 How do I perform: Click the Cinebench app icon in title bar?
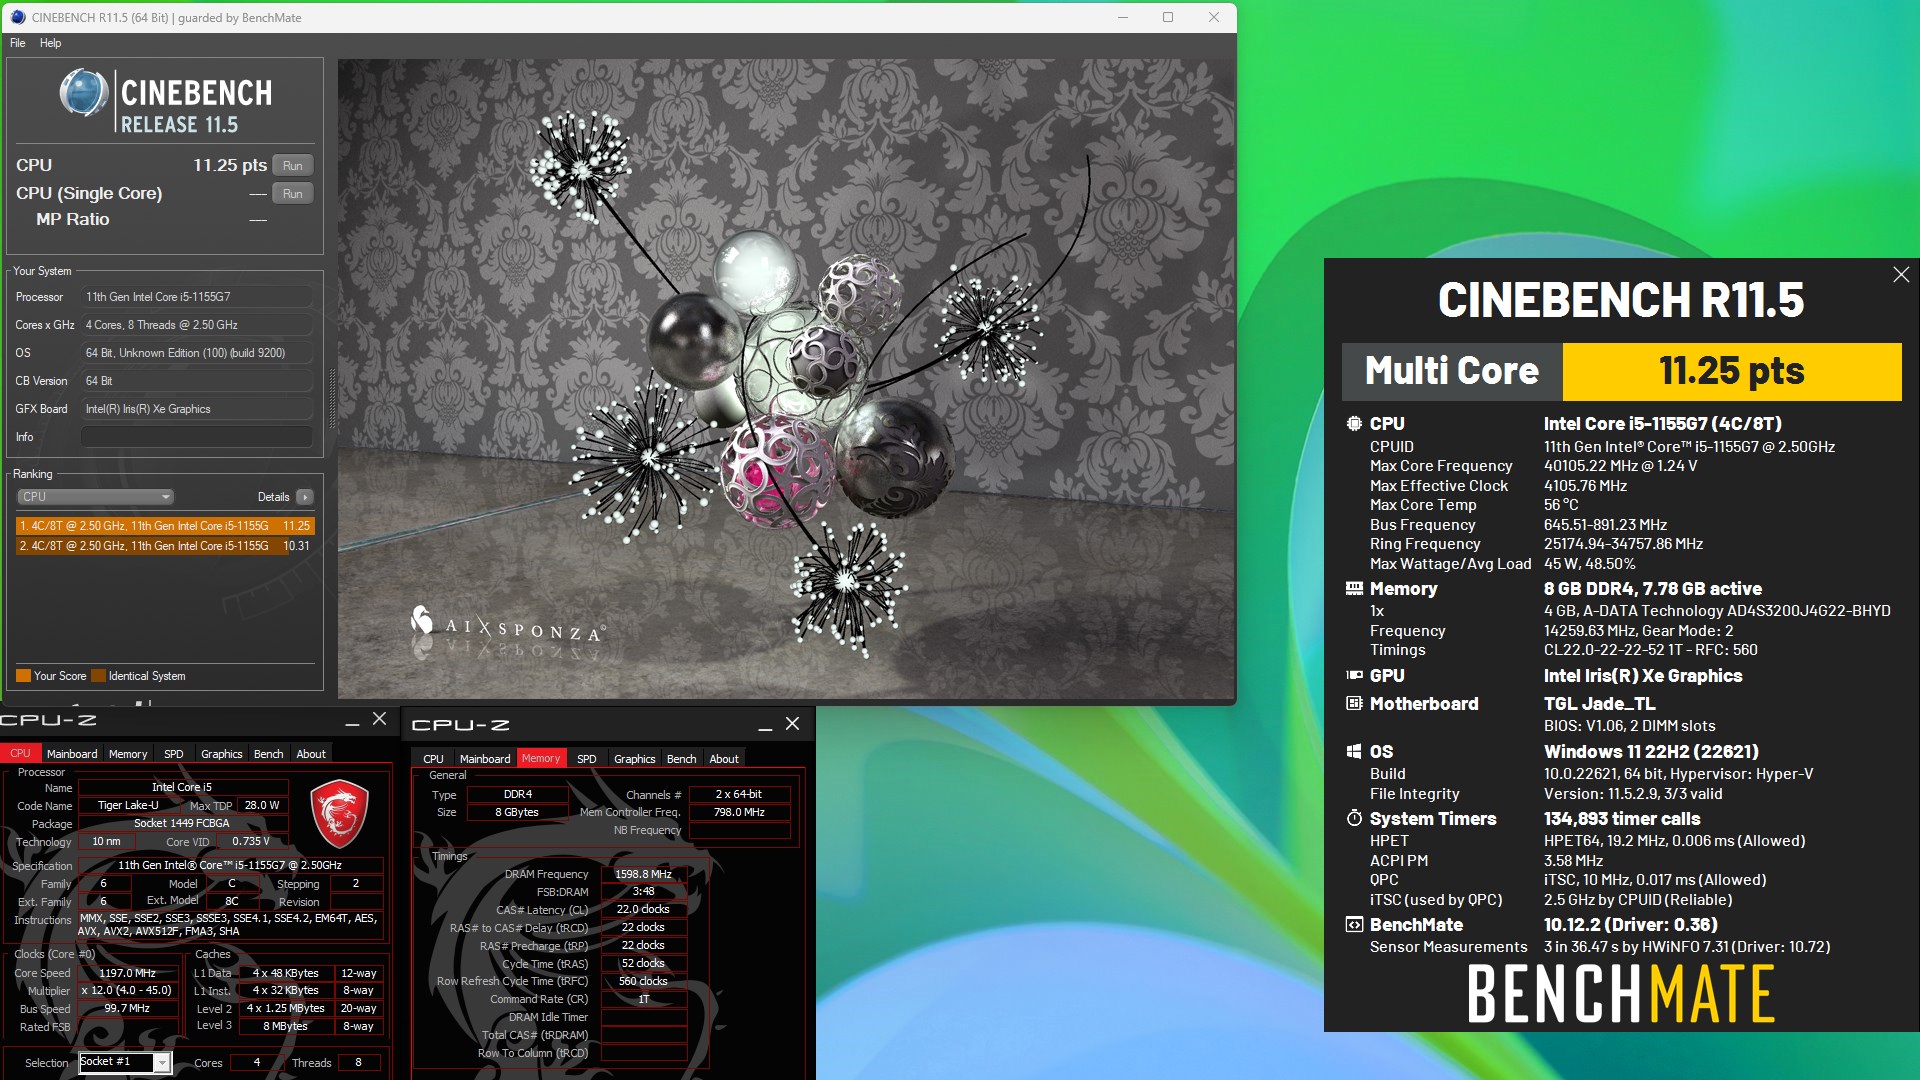pyautogui.click(x=18, y=17)
